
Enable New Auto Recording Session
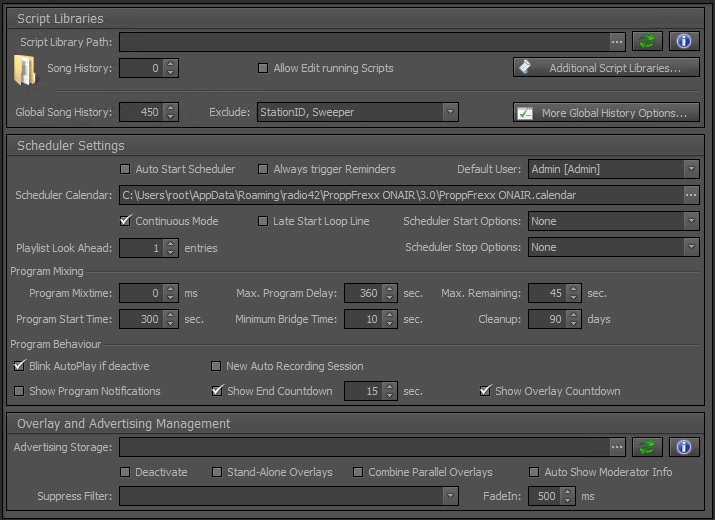click(216, 366)
